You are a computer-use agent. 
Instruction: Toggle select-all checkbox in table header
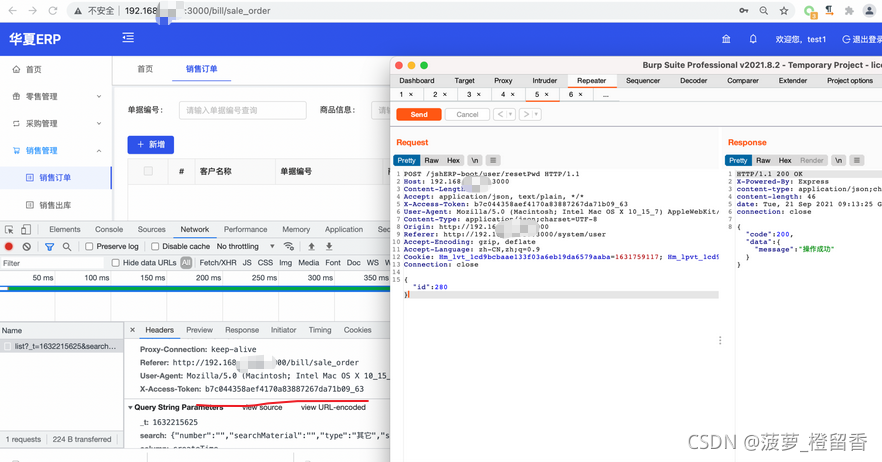(x=148, y=171)
